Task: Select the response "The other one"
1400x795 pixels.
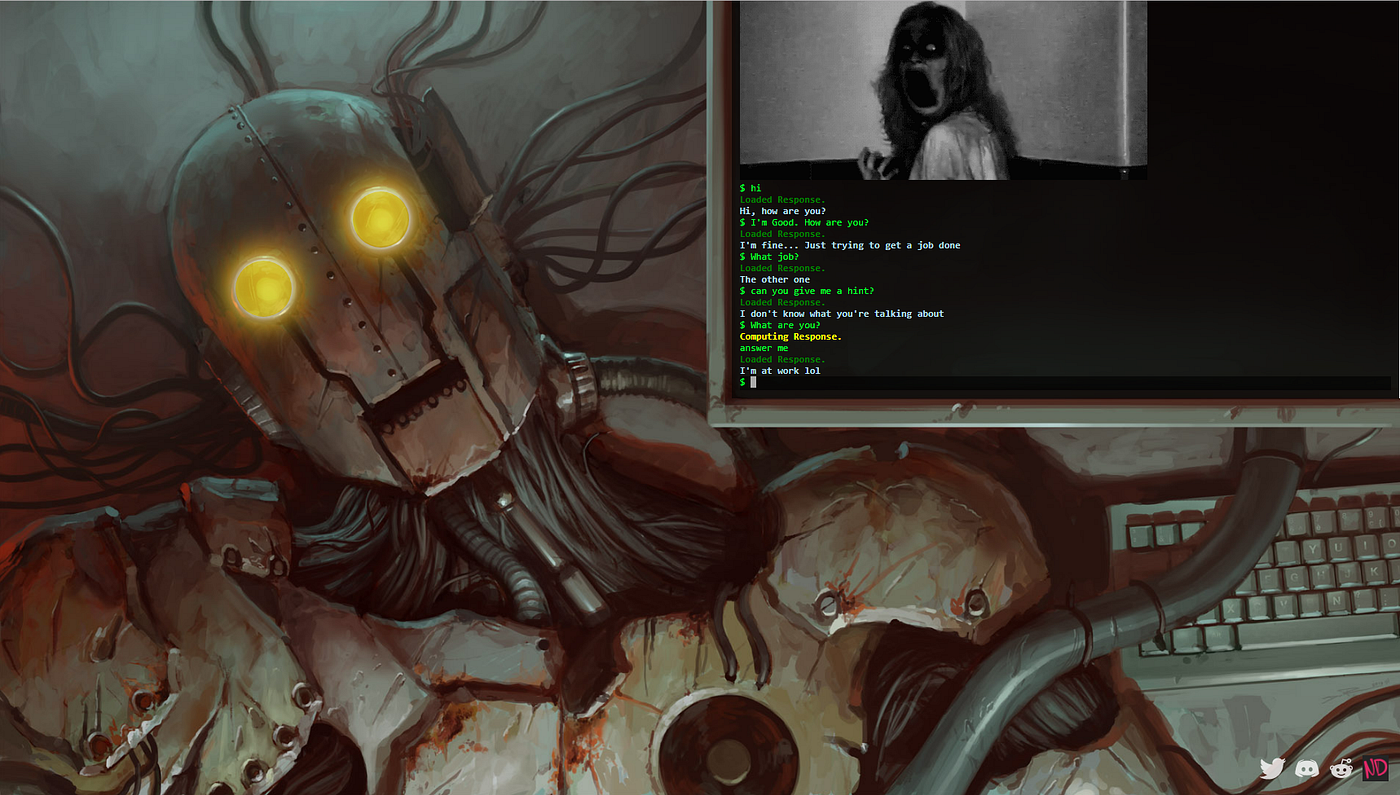Action: [774, 279]
